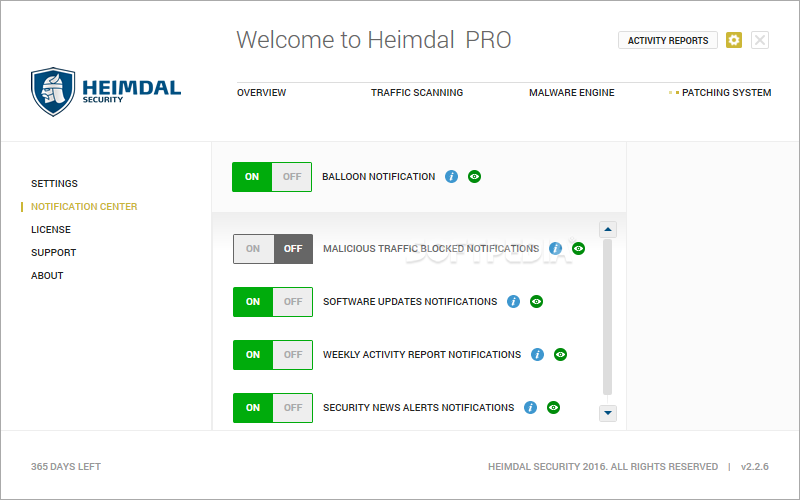800x500 pixels.
Task: Show info for Weekly Activity Report Notifications
Action: tap(537, 355)
